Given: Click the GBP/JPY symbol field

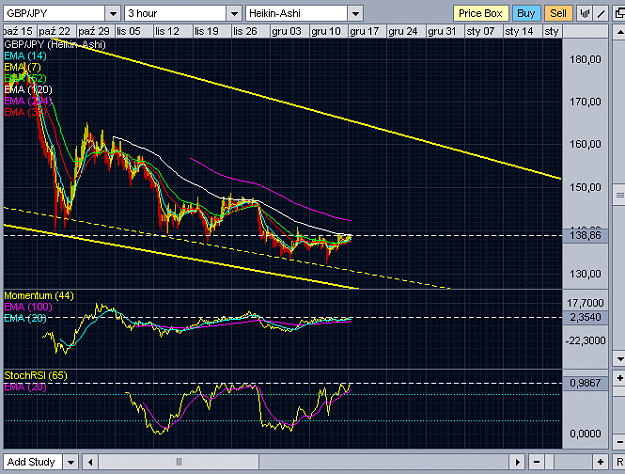Looking at the screenshot, I should [x=54, y=14].
